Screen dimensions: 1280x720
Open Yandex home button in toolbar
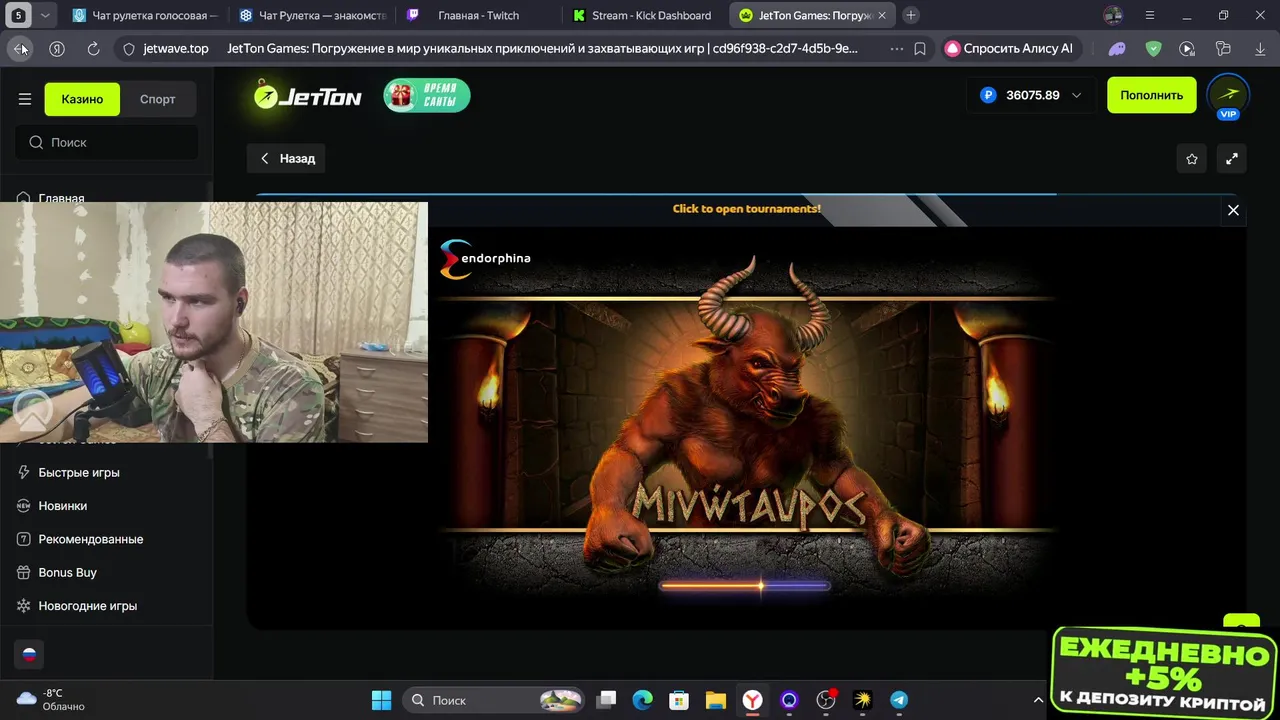pos(57,48)
